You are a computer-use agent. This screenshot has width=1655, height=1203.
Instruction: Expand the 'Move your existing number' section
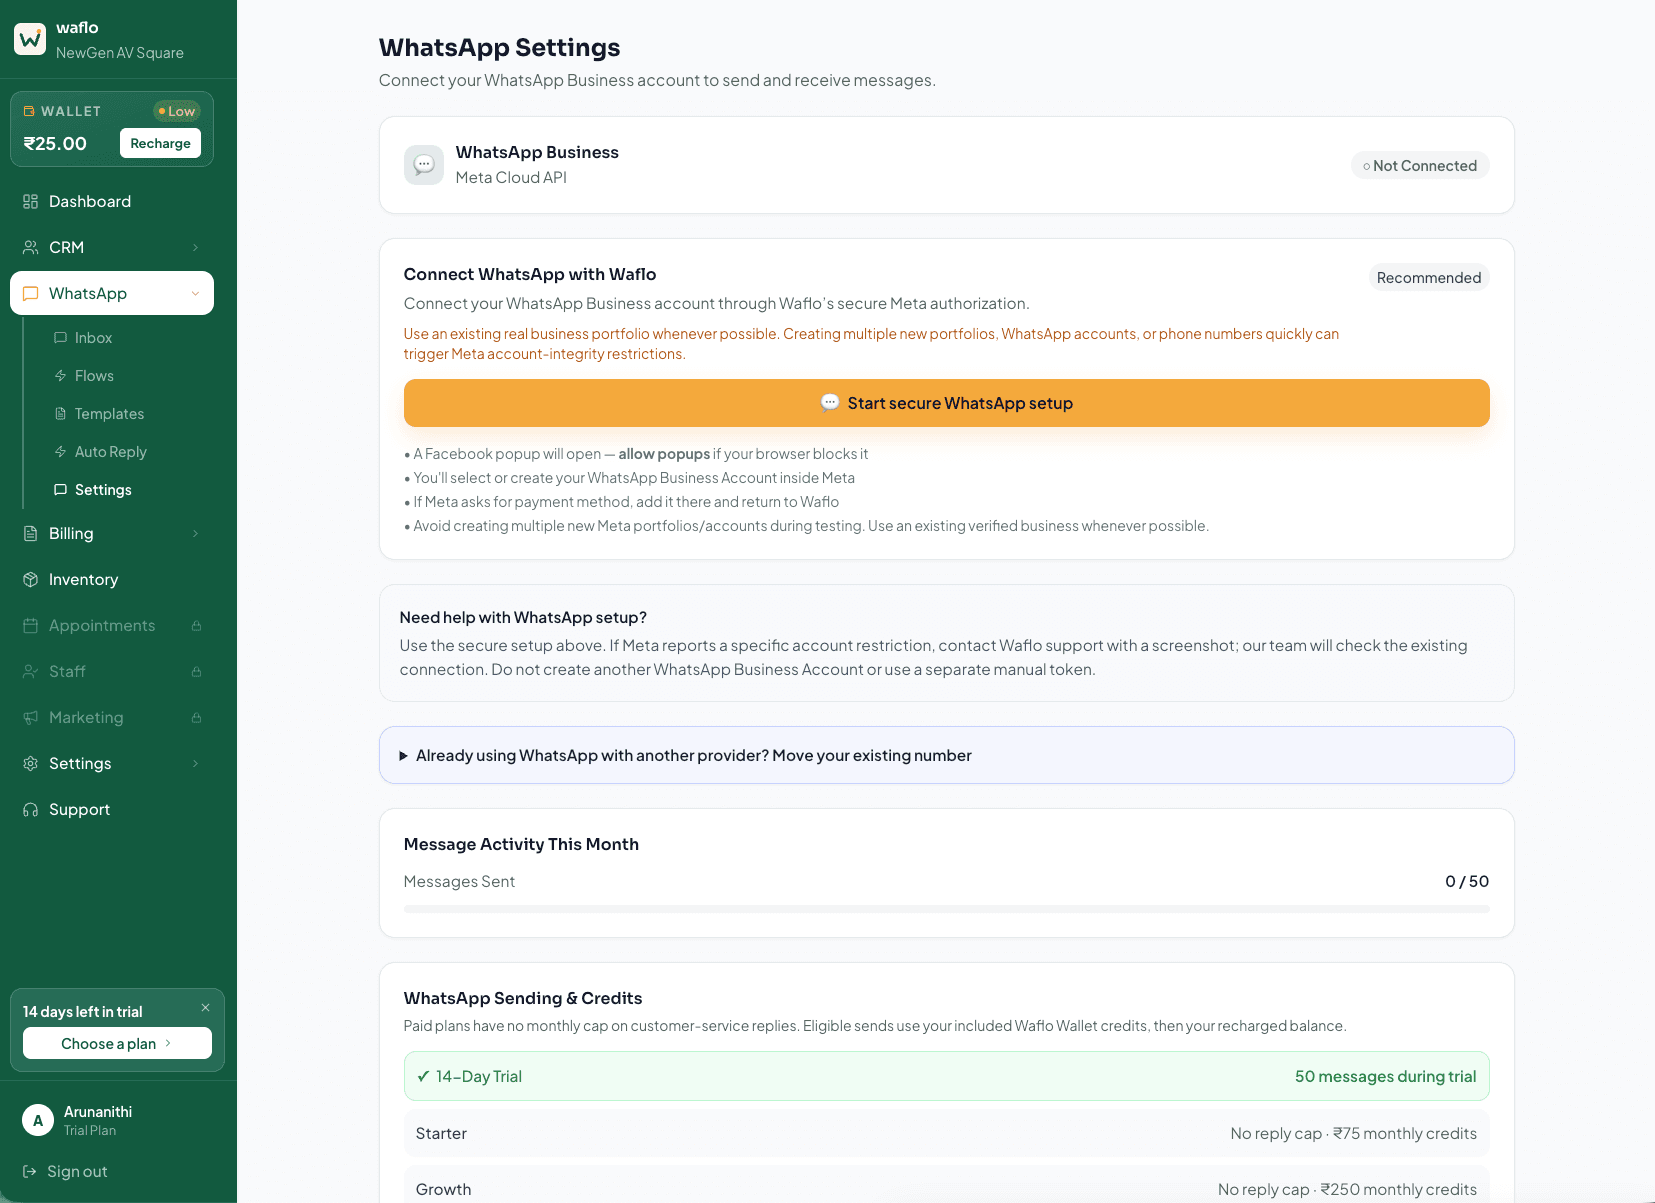point(946,755)
